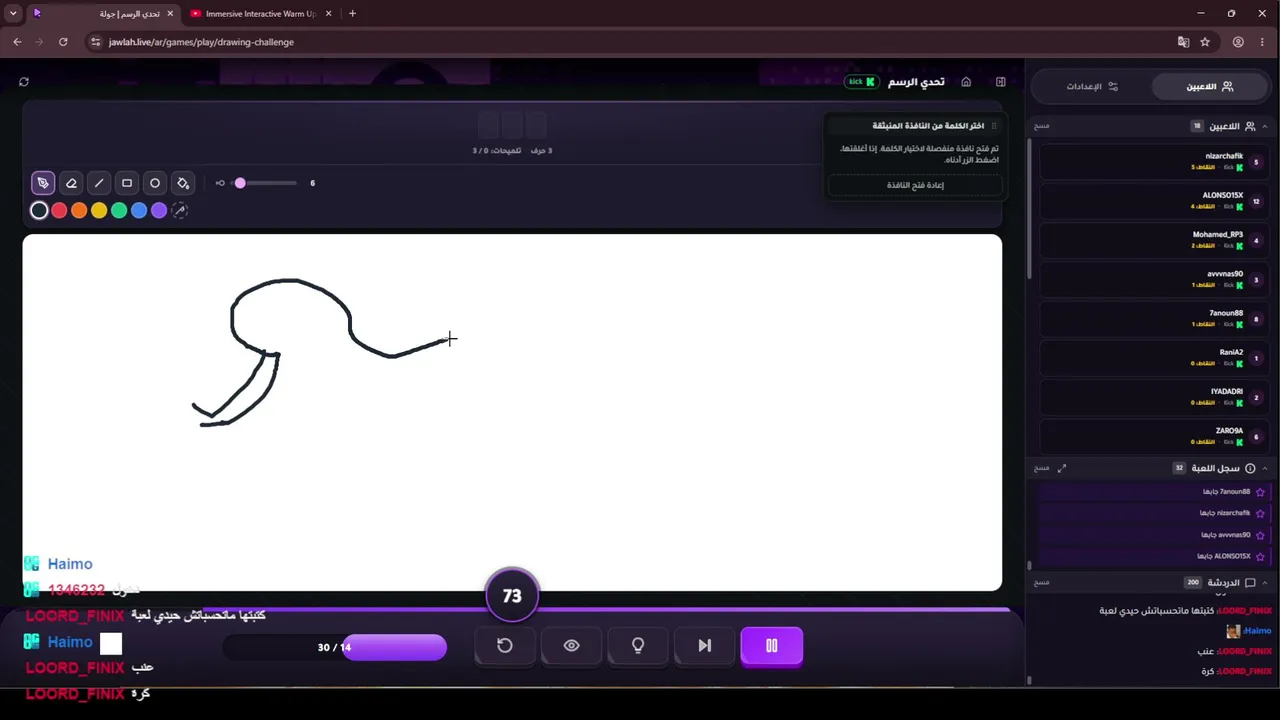The width and height of the screenshot is (1280, 720).
Task: Pick the black color swatch
Action: [x=39, y=210]
